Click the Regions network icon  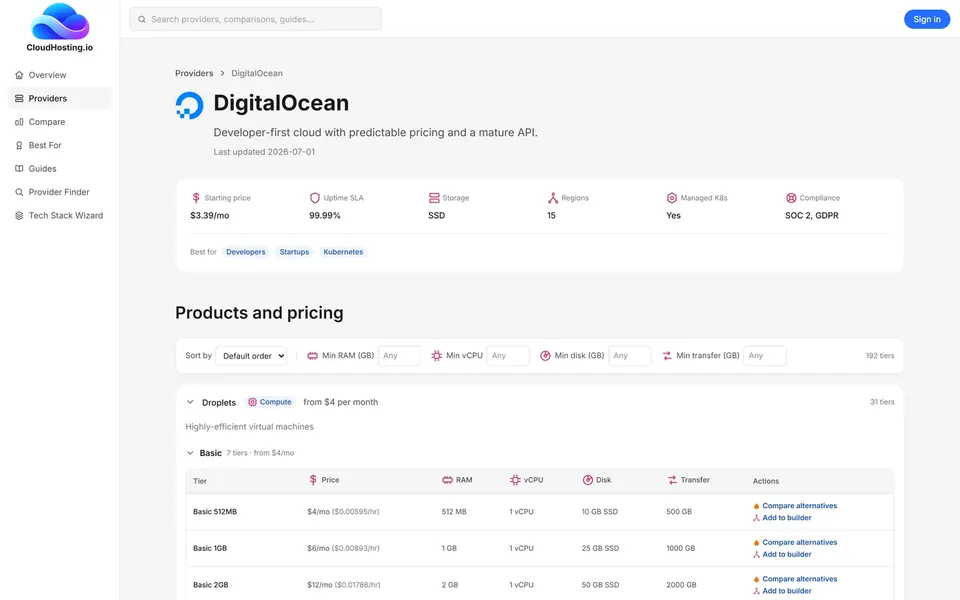point(553,198)
